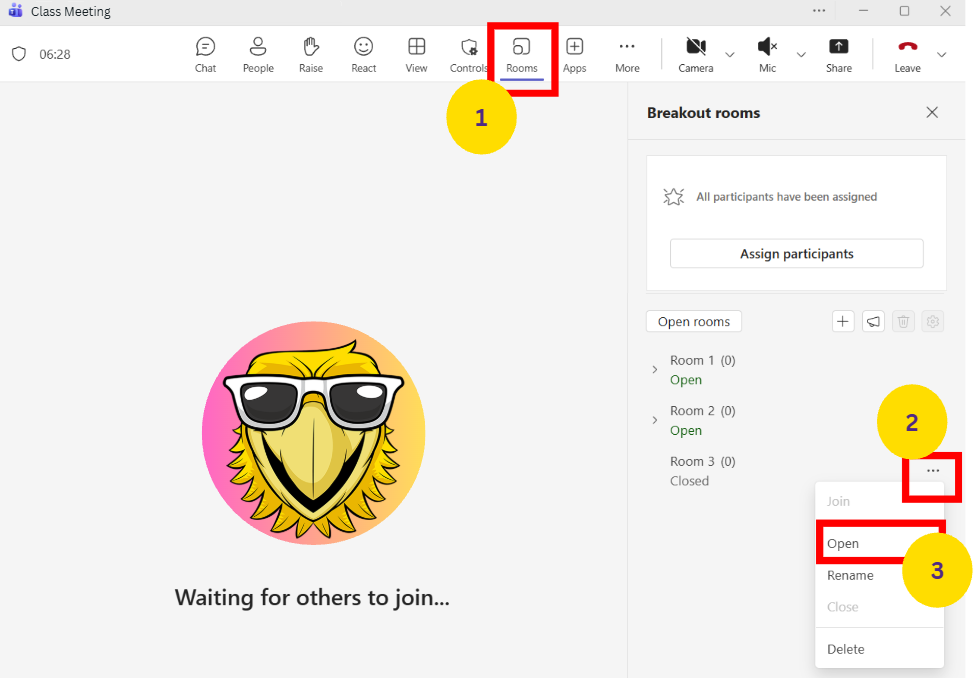Screen dimensions: 974x678
Task: Choose Rename in the room menu
Action: click(850, 576)
